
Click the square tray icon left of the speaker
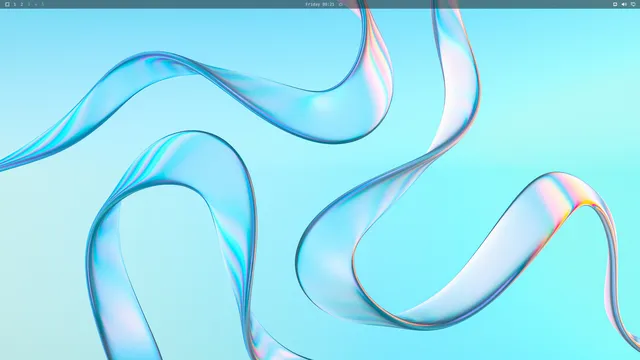tap(615, 4)
